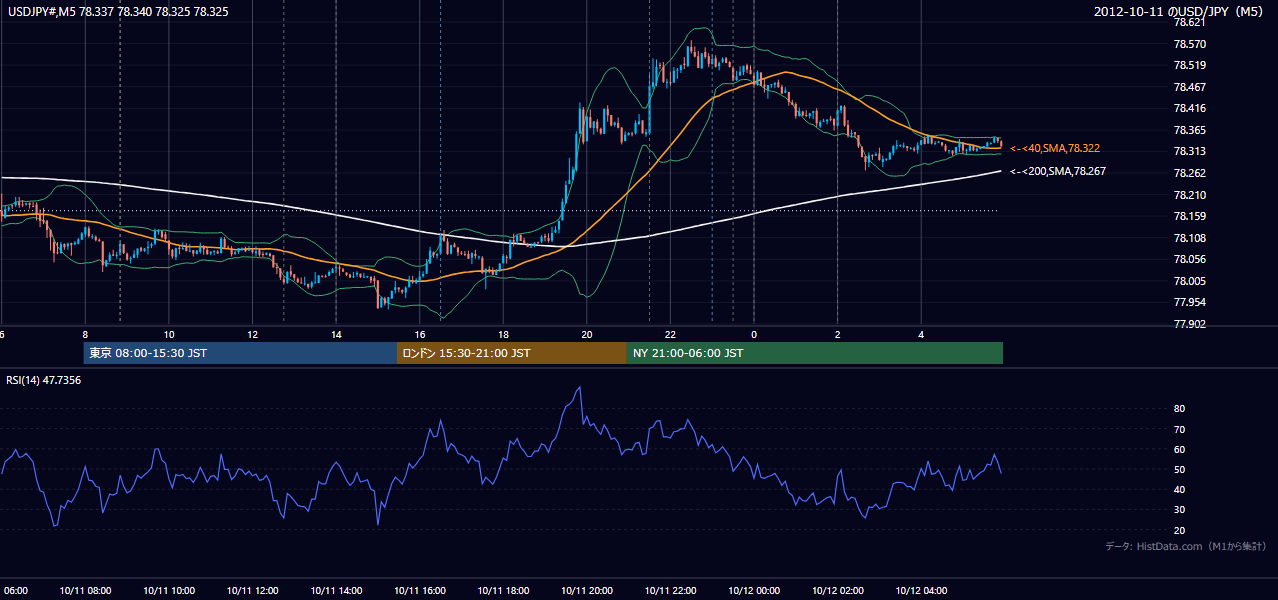This screenshot has width=1278, height=600.
Task: Click RSI scale value 40
Action: tap(1180, 490)
